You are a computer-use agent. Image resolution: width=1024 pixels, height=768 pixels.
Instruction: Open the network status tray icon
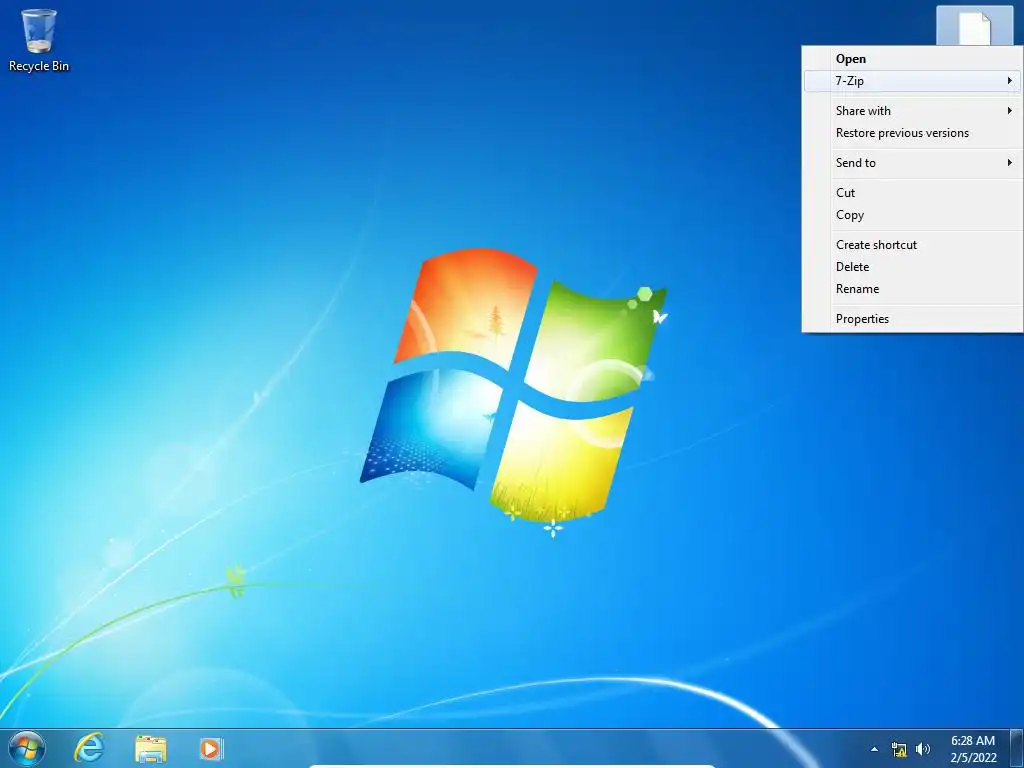click(899, 749)
